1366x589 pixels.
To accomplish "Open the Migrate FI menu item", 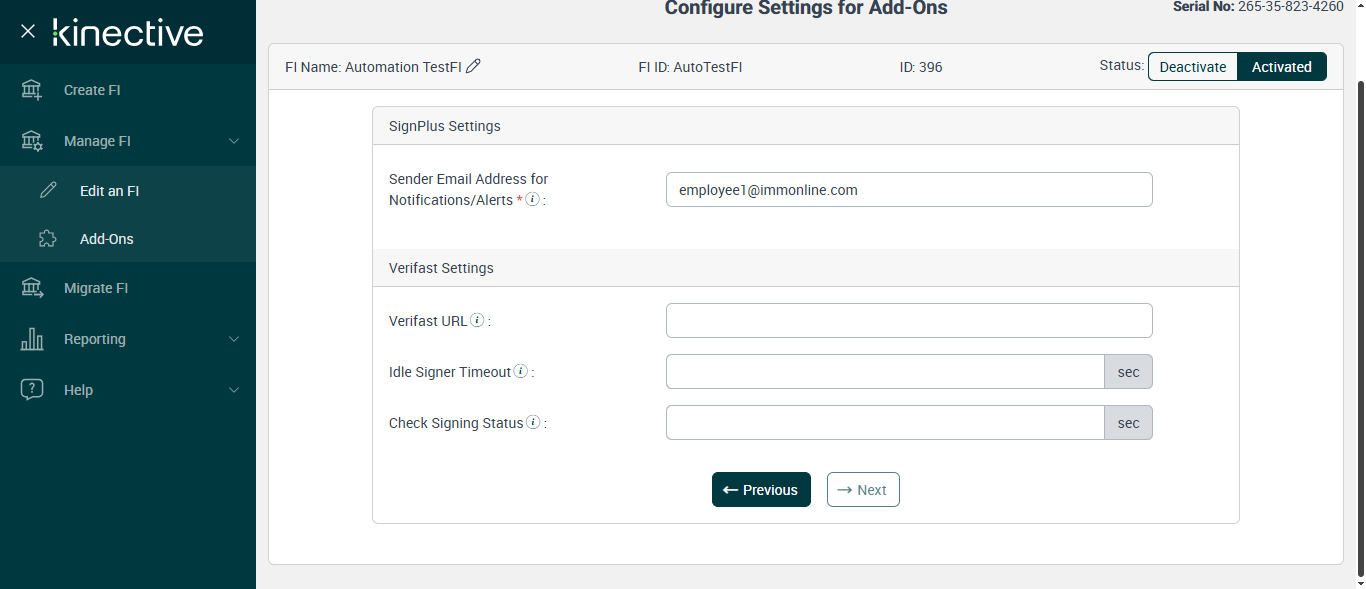I will pyautogui.click(x=96, y=288).
